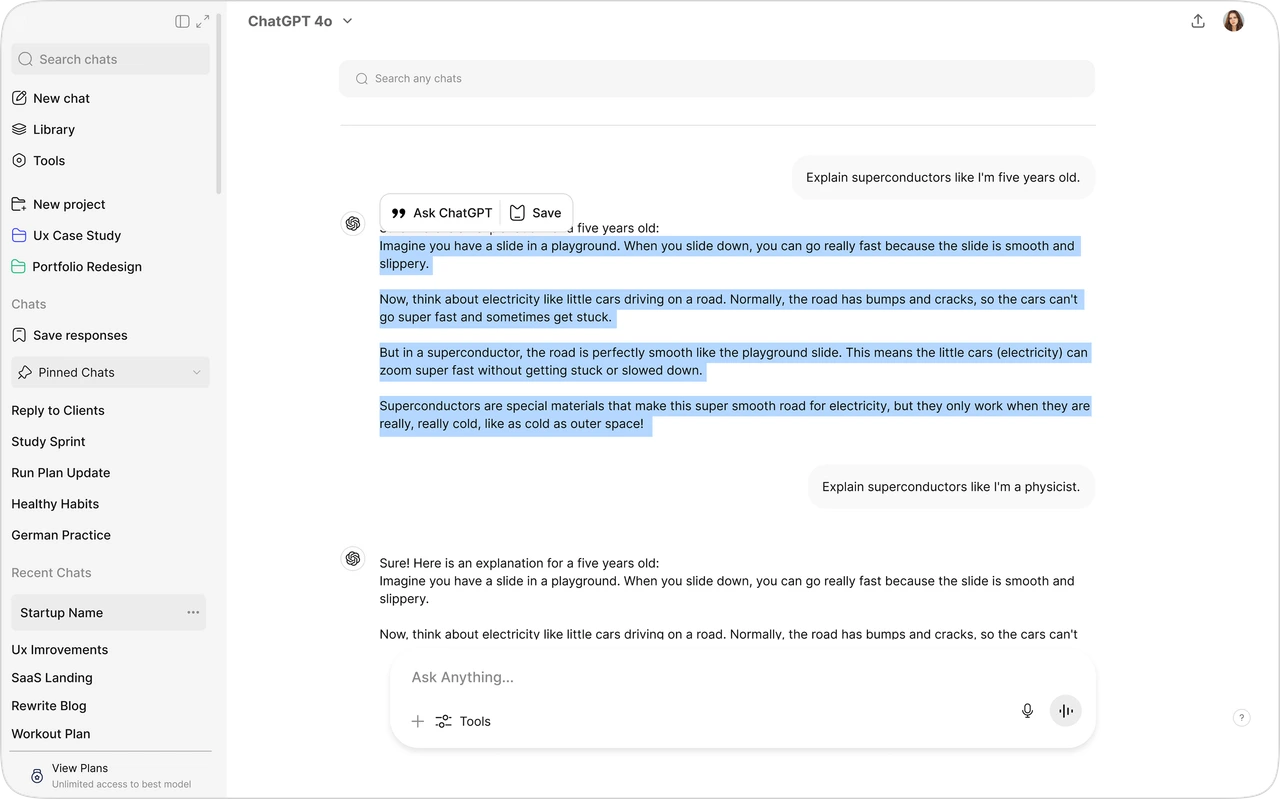Click the plus icon to attach a file

click(x=418, y=720)
